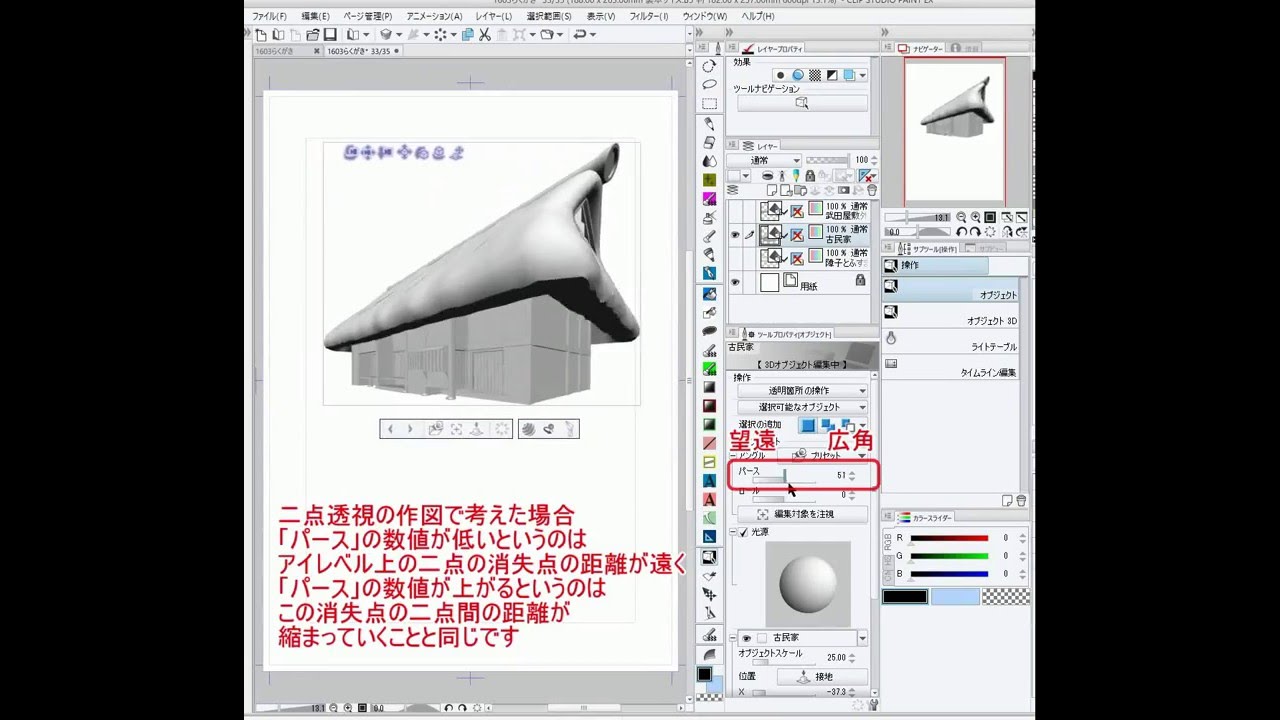Select the blend droplets tool

pos(709,160)
